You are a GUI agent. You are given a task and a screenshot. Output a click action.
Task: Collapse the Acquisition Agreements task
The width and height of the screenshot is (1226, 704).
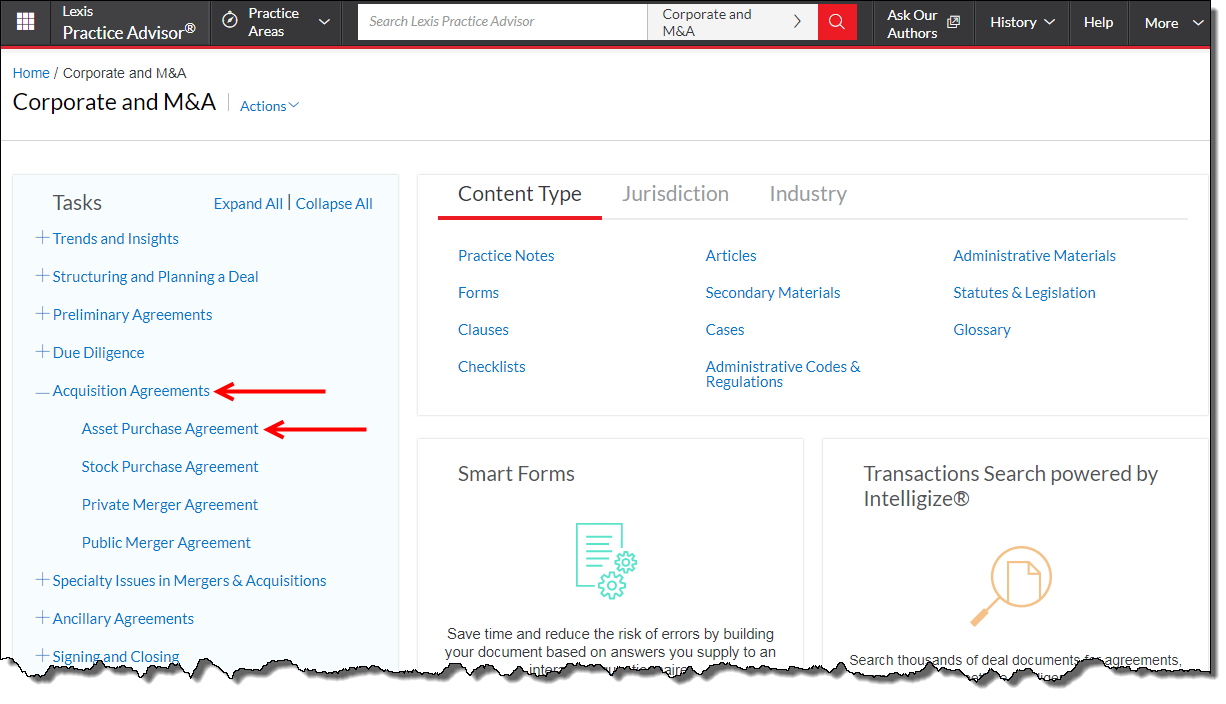(42, 391)
